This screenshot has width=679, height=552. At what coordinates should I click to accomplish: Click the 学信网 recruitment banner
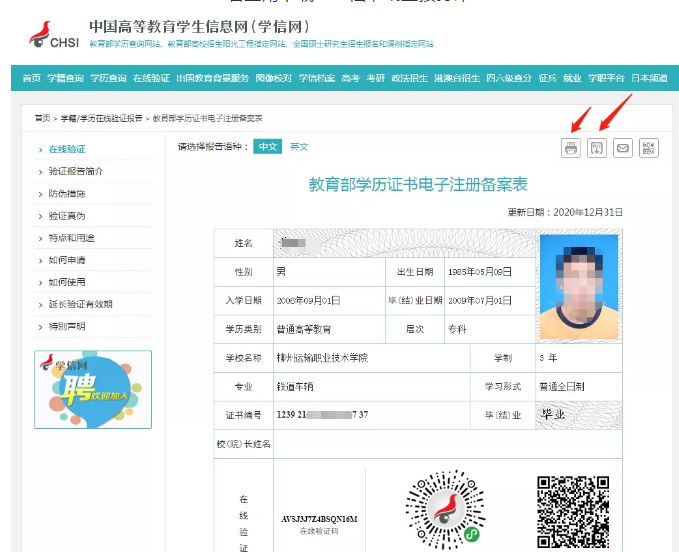[x=93, y=389]
